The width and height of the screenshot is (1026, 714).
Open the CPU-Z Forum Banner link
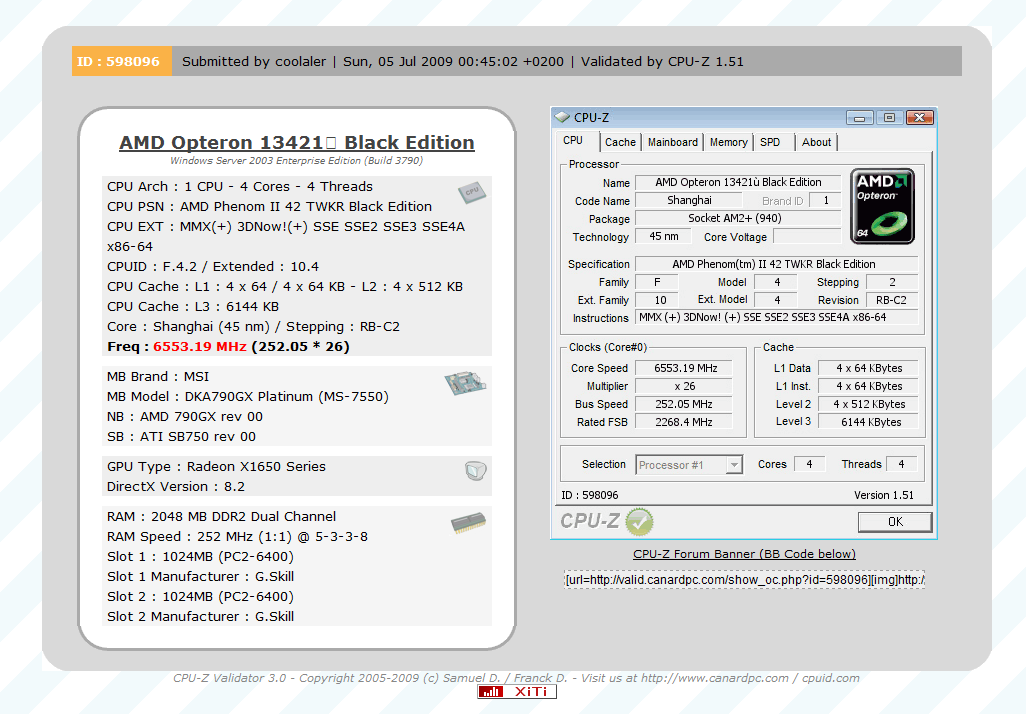click(x=744, y=554)
